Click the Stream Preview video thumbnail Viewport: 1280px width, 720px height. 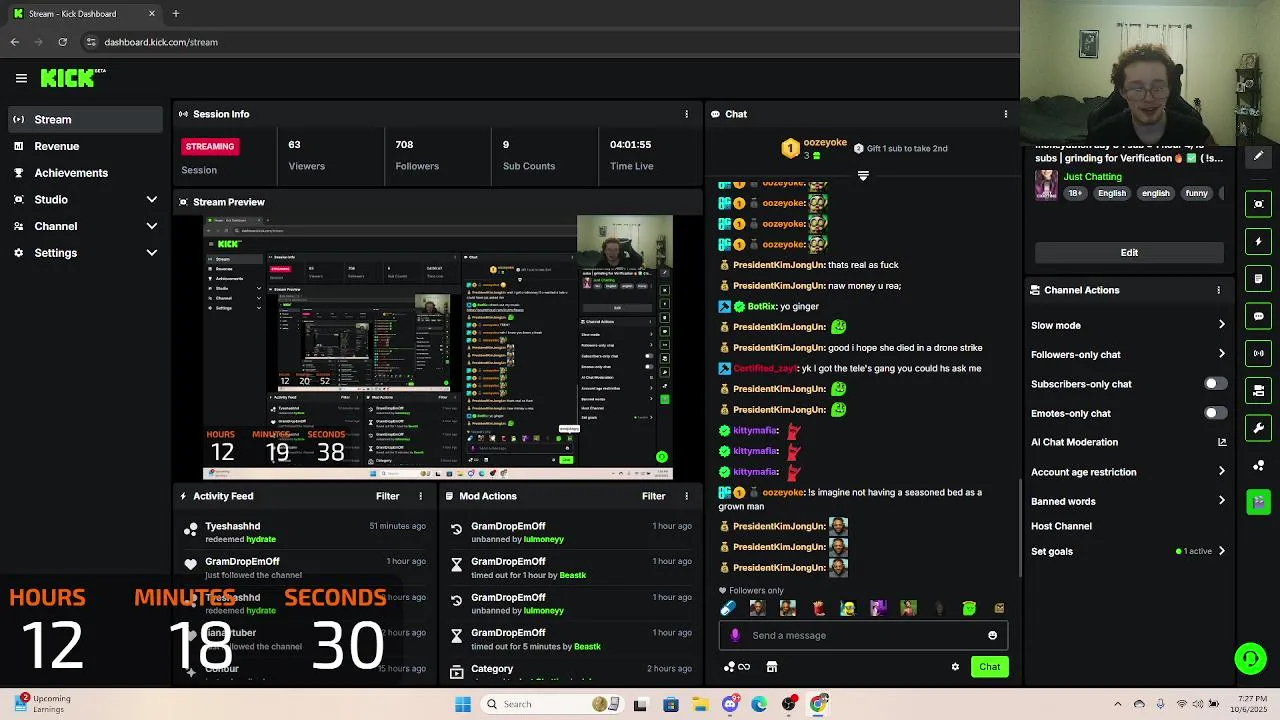click(438, 347)
